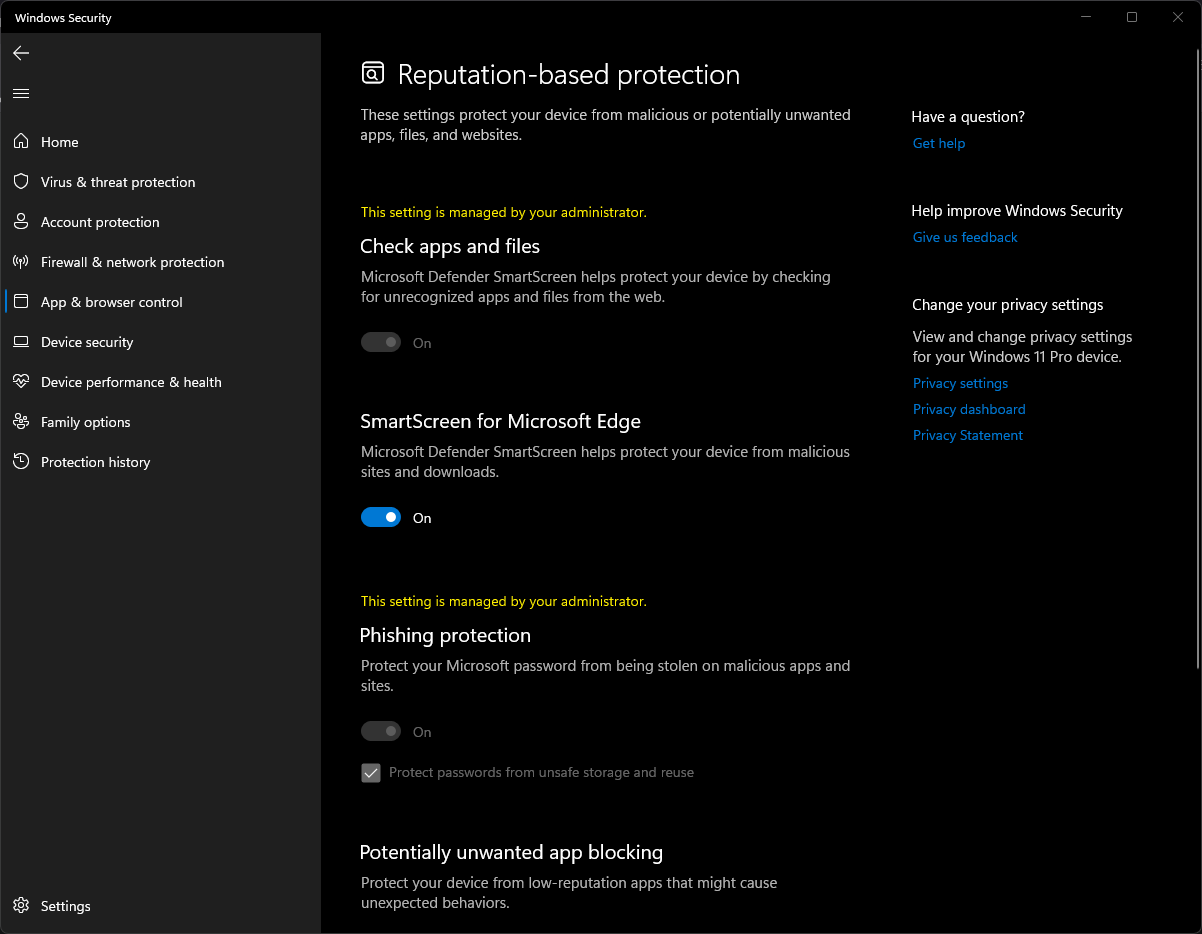The image size is (1202, 934).
Task: Uncheck Protect passwords from unsafe storage checkbox
Action: pos(371,773)
